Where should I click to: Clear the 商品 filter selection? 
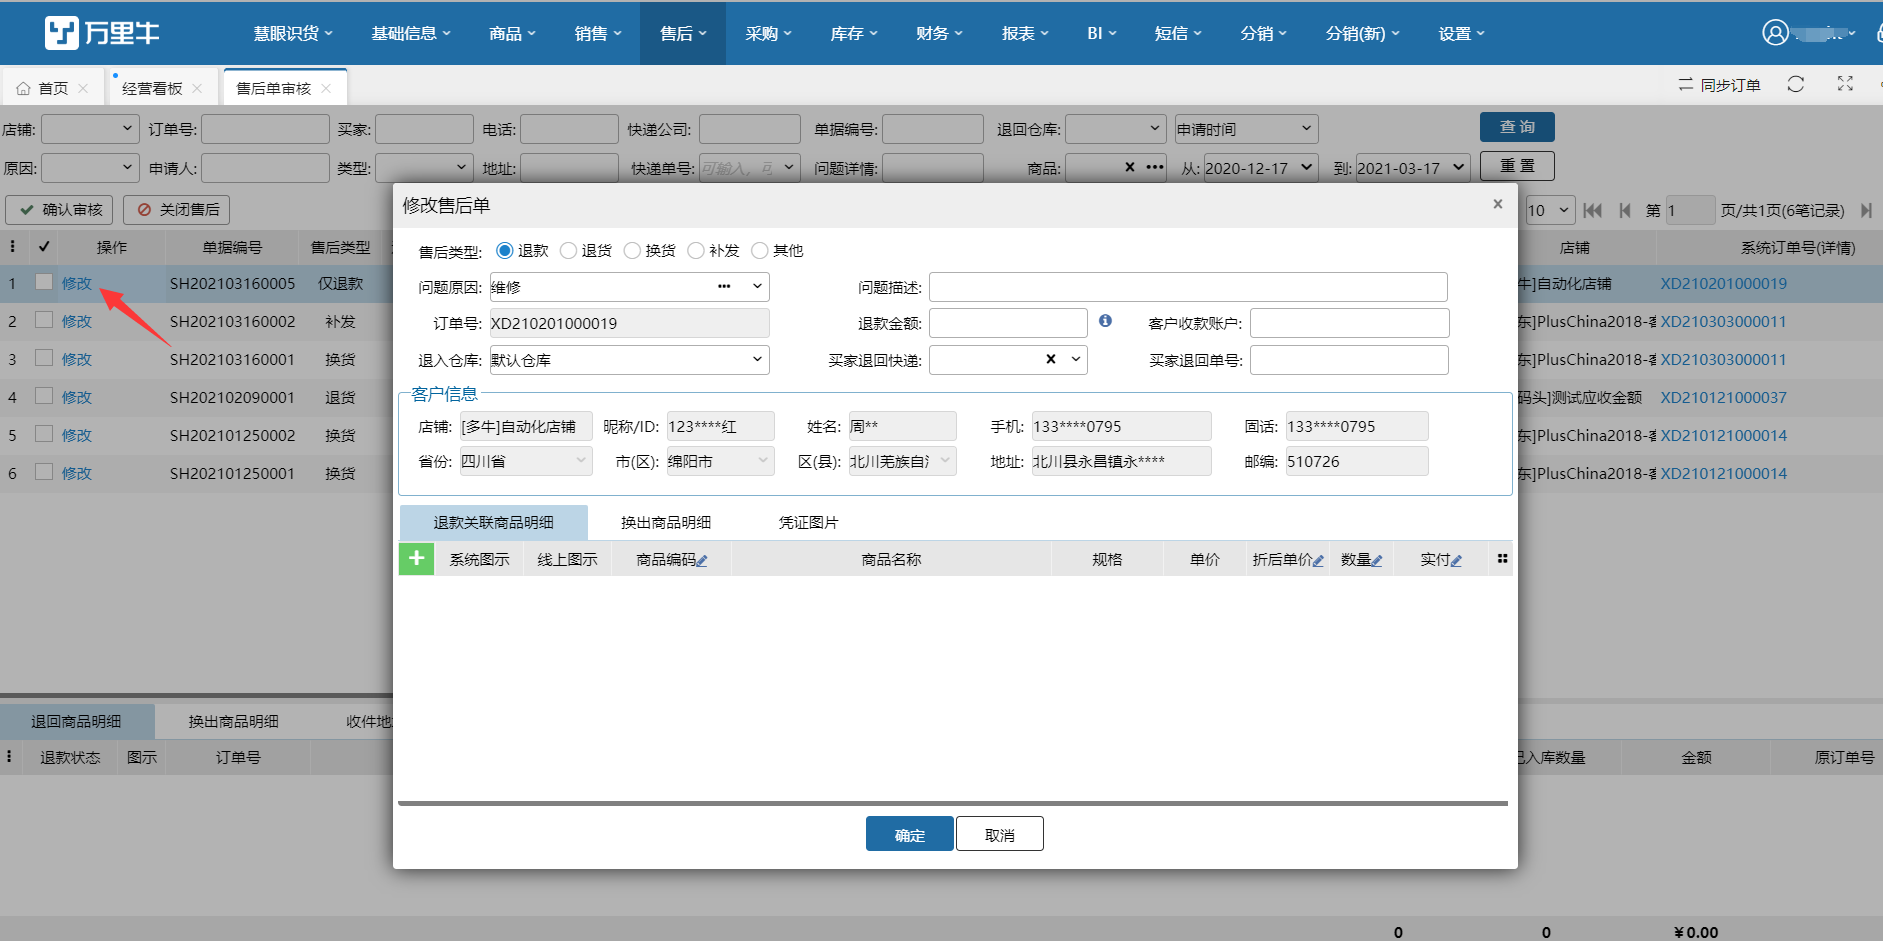click(1130, 167)
